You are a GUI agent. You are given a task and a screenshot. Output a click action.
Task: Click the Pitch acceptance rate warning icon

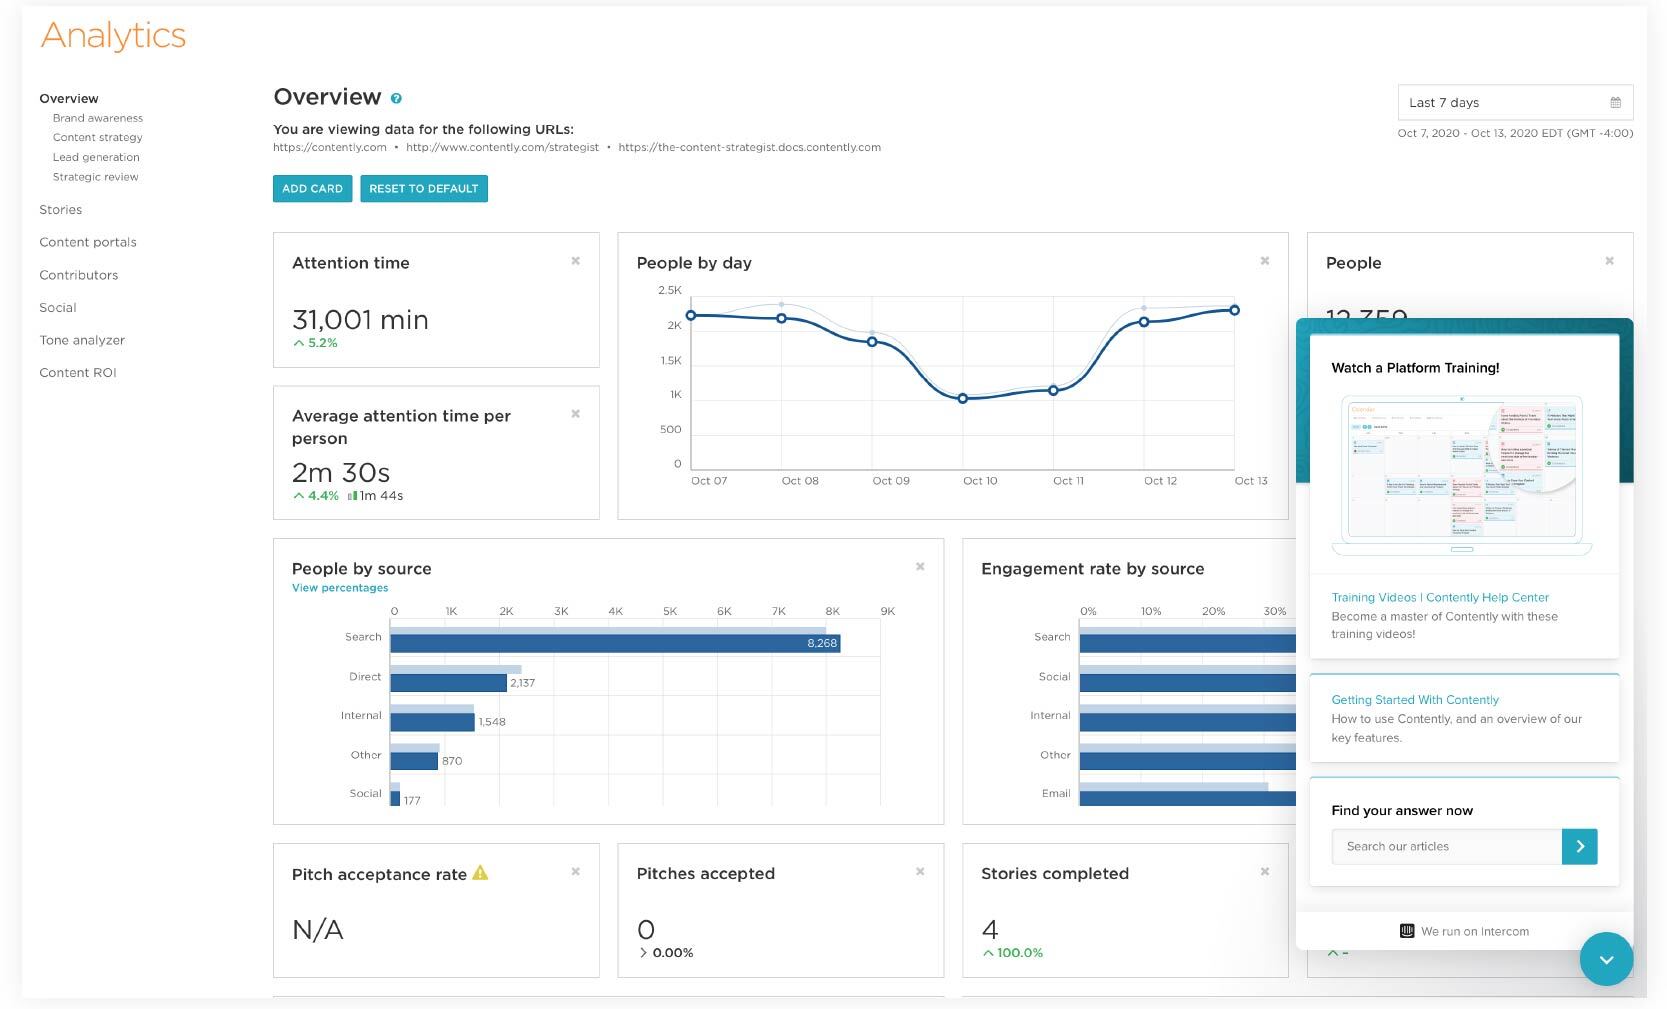[480, 873]
